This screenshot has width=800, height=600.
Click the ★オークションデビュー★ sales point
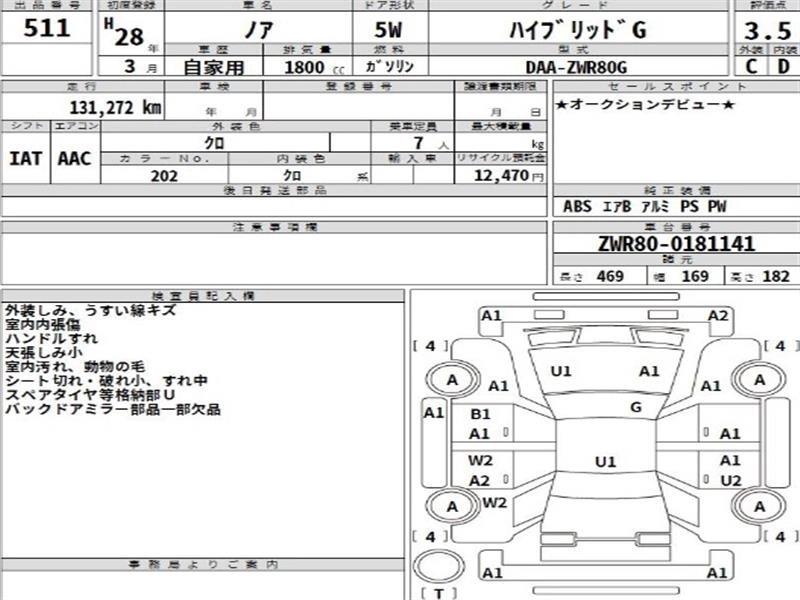click(645, 105)
